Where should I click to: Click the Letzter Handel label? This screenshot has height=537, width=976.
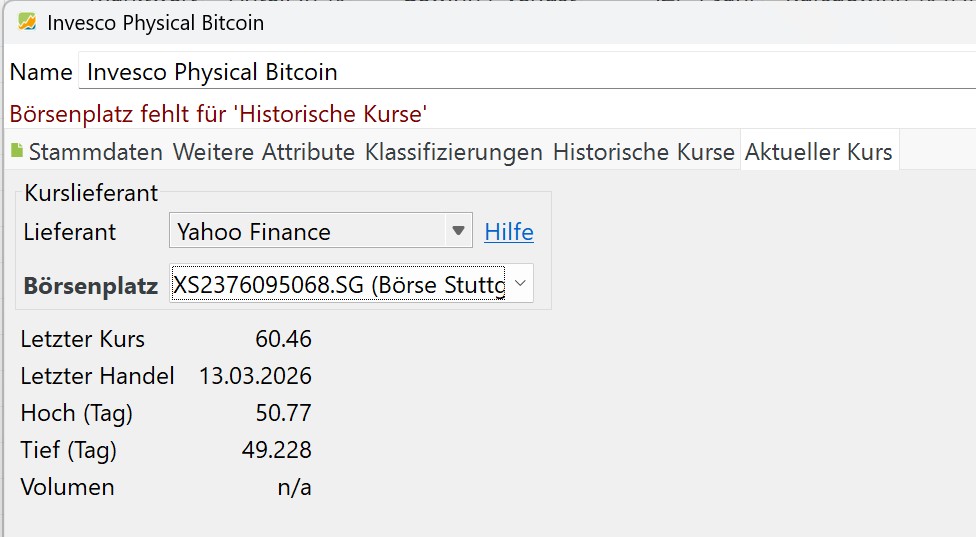98,376
